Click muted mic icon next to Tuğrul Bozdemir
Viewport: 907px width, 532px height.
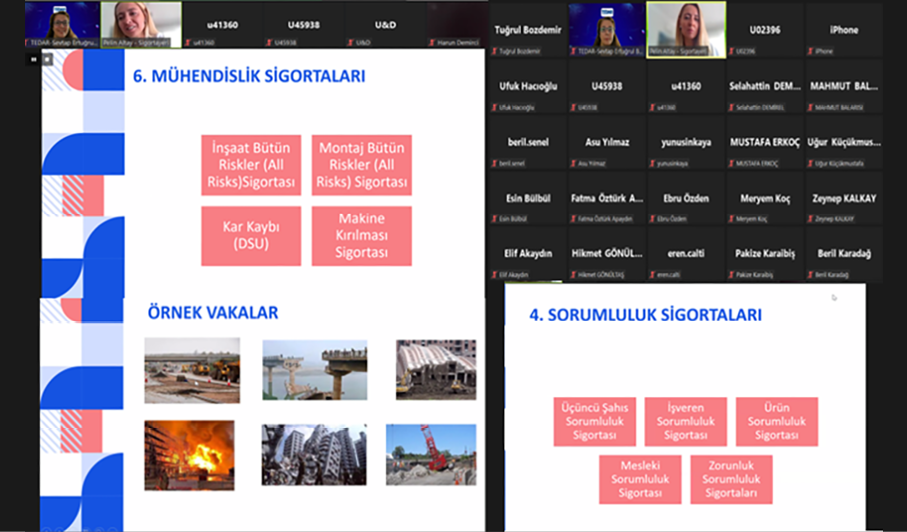coord(493,50)
